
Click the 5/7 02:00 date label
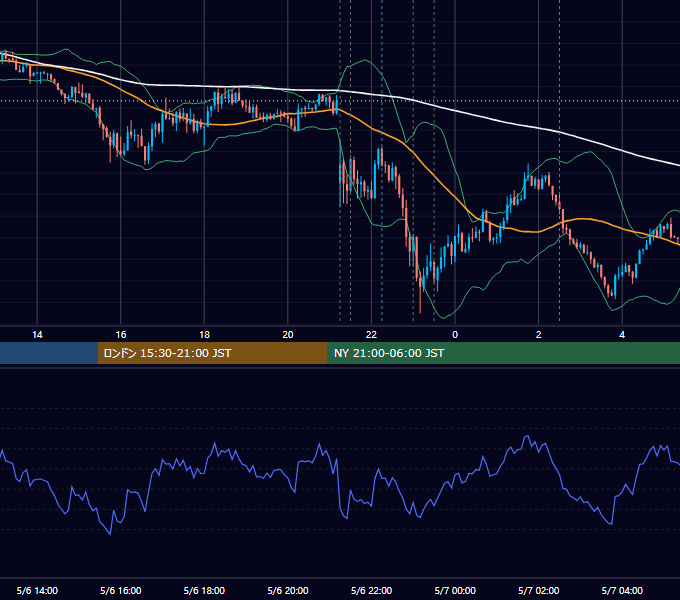coord(538,590)
